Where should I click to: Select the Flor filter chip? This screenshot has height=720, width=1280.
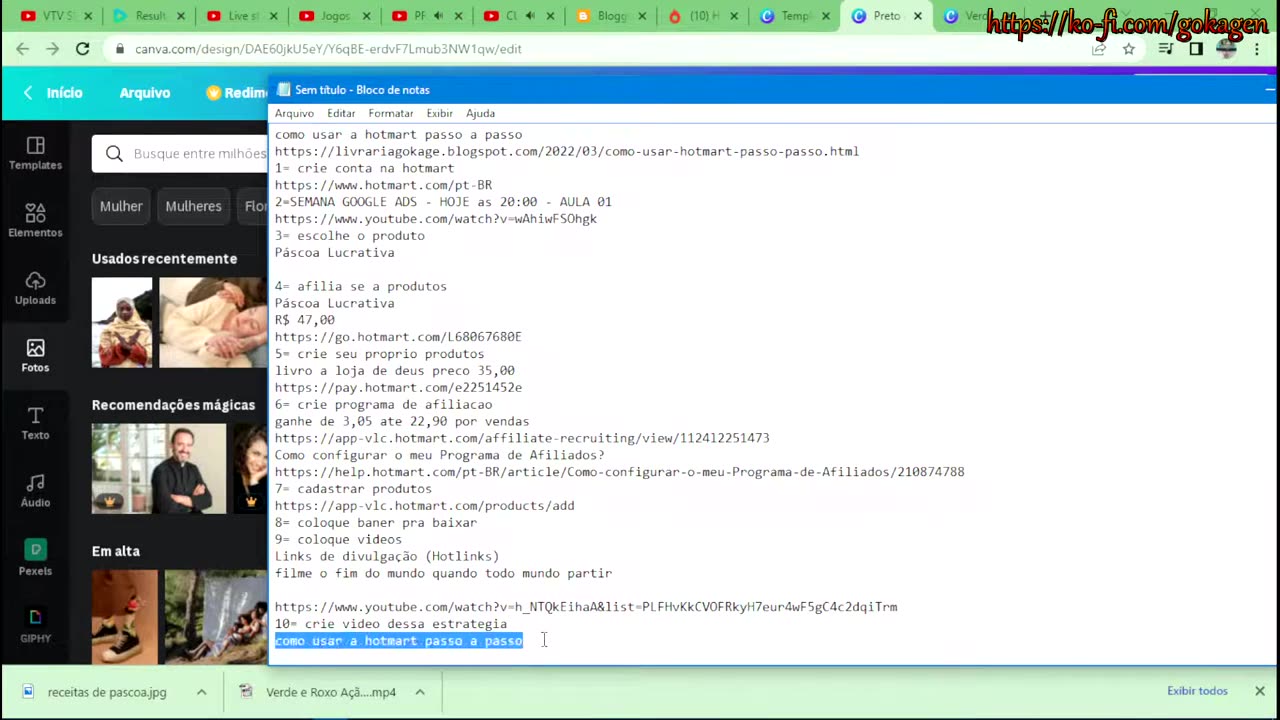(253, 206)
